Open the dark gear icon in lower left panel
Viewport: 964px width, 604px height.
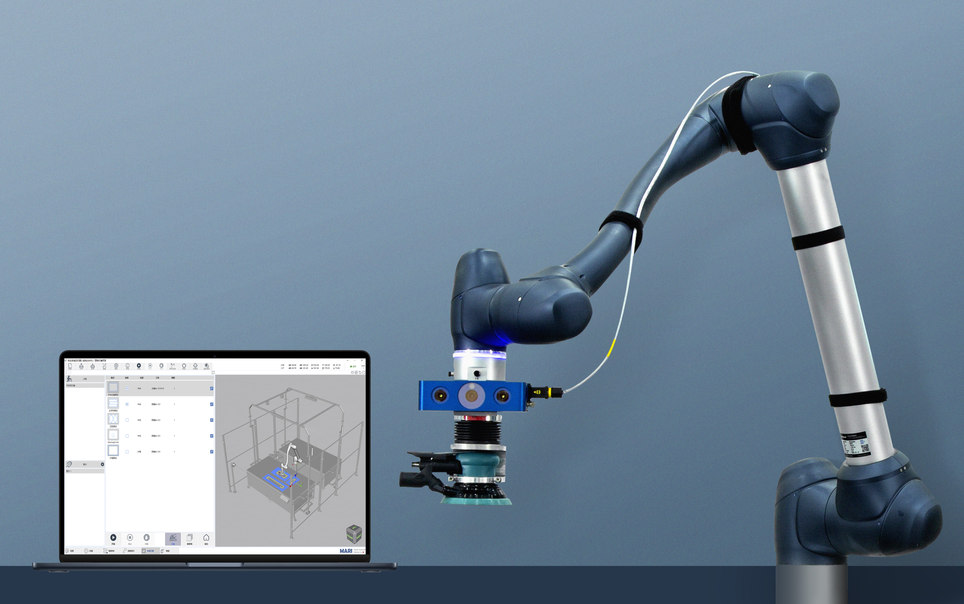[x=102, y=464]
